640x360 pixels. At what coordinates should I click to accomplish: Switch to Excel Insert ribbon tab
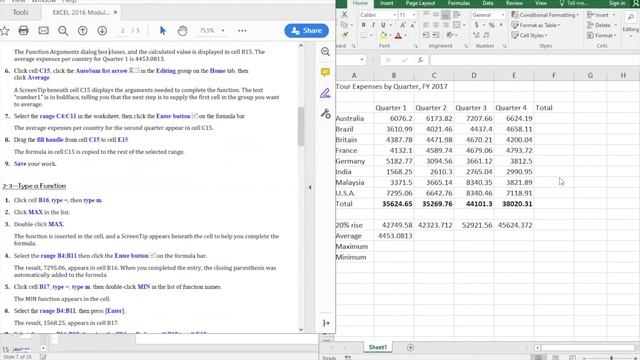tap(387, 3)
